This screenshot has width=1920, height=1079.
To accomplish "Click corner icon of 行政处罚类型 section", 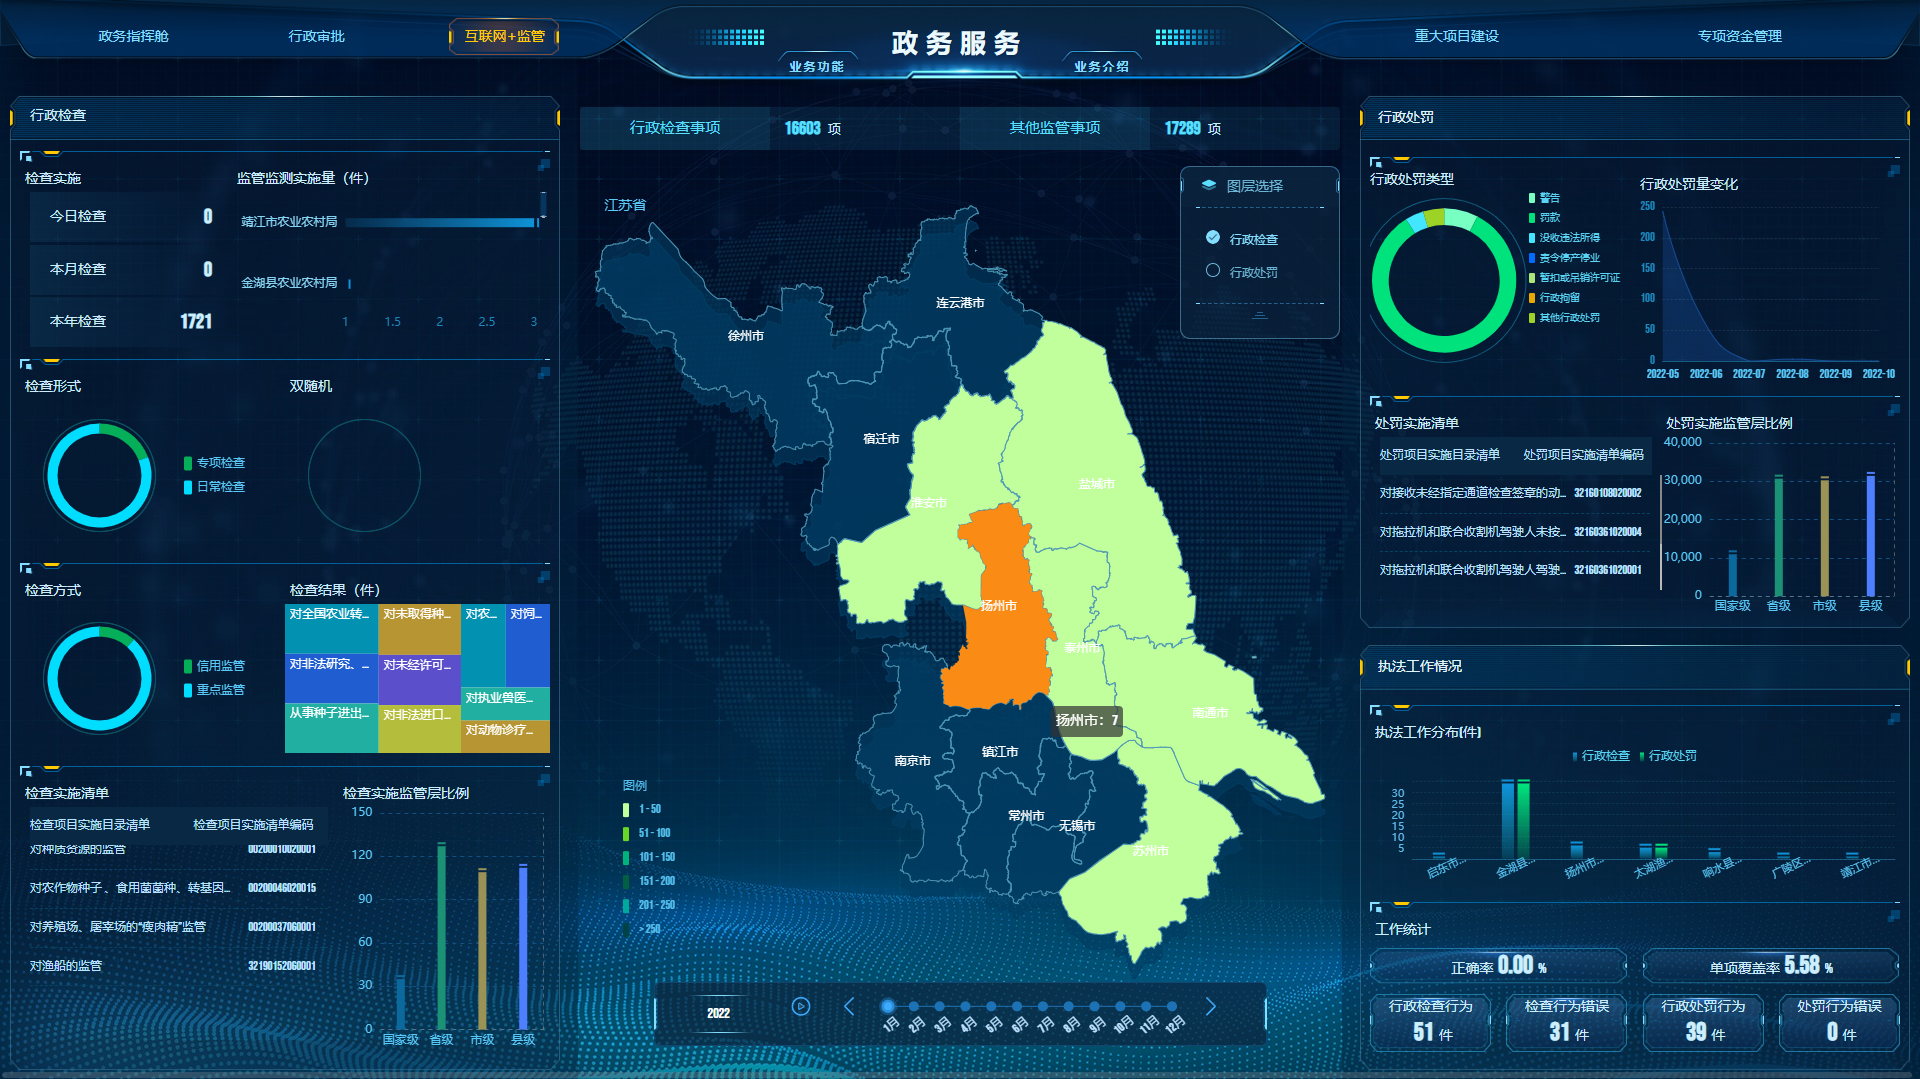I will [x=1375, y=161].
